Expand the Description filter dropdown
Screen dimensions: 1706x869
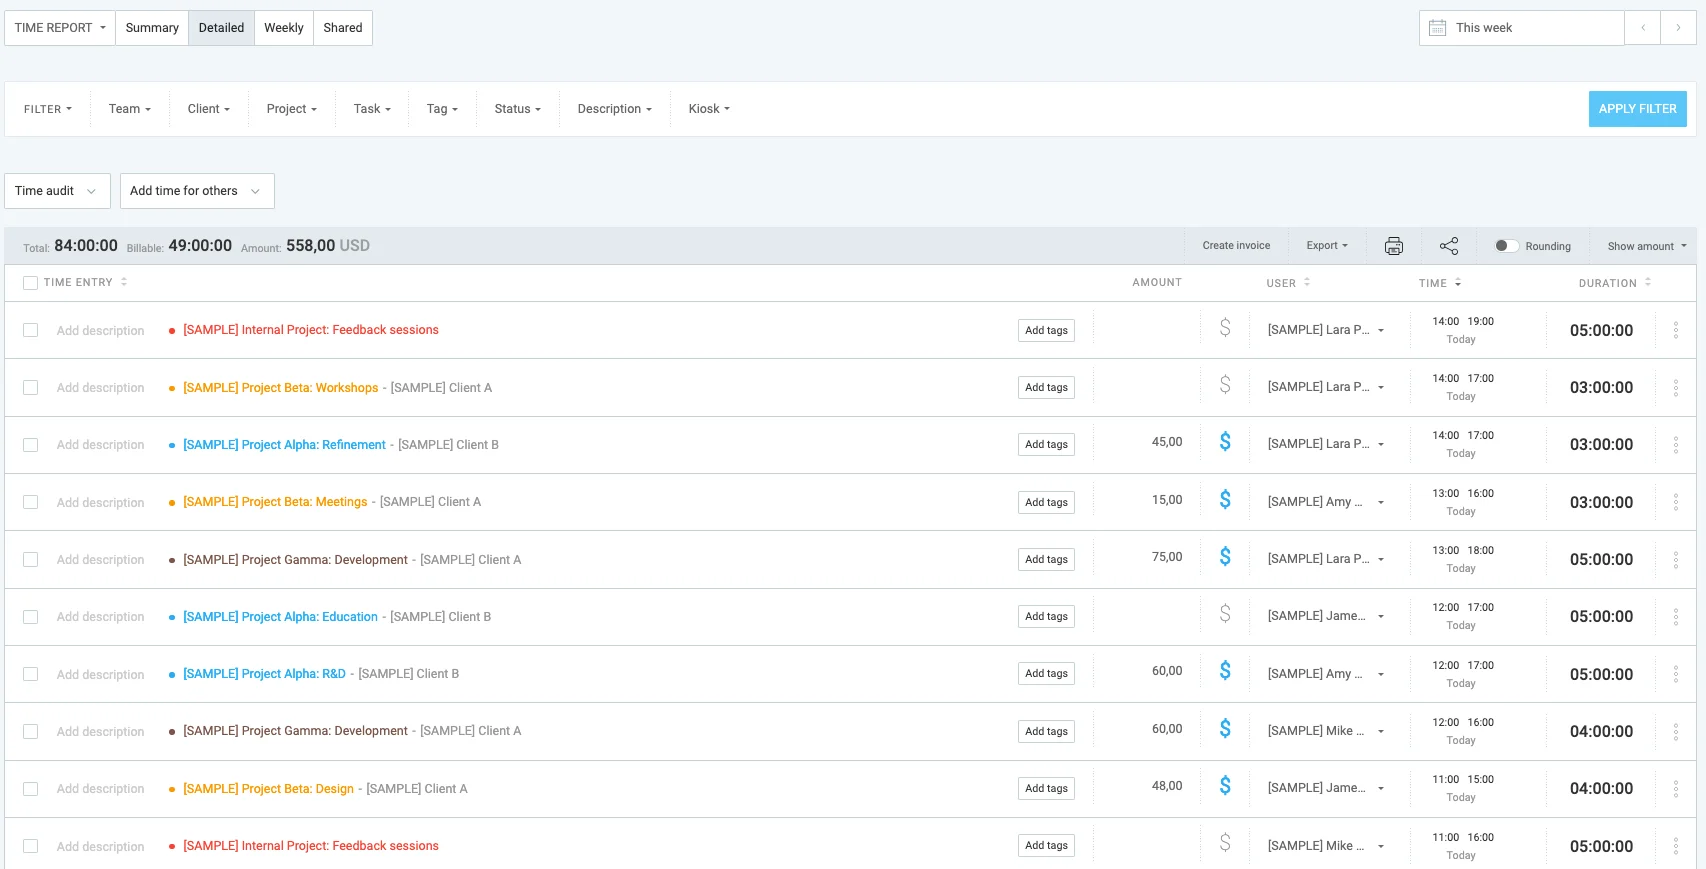(614, 109)
